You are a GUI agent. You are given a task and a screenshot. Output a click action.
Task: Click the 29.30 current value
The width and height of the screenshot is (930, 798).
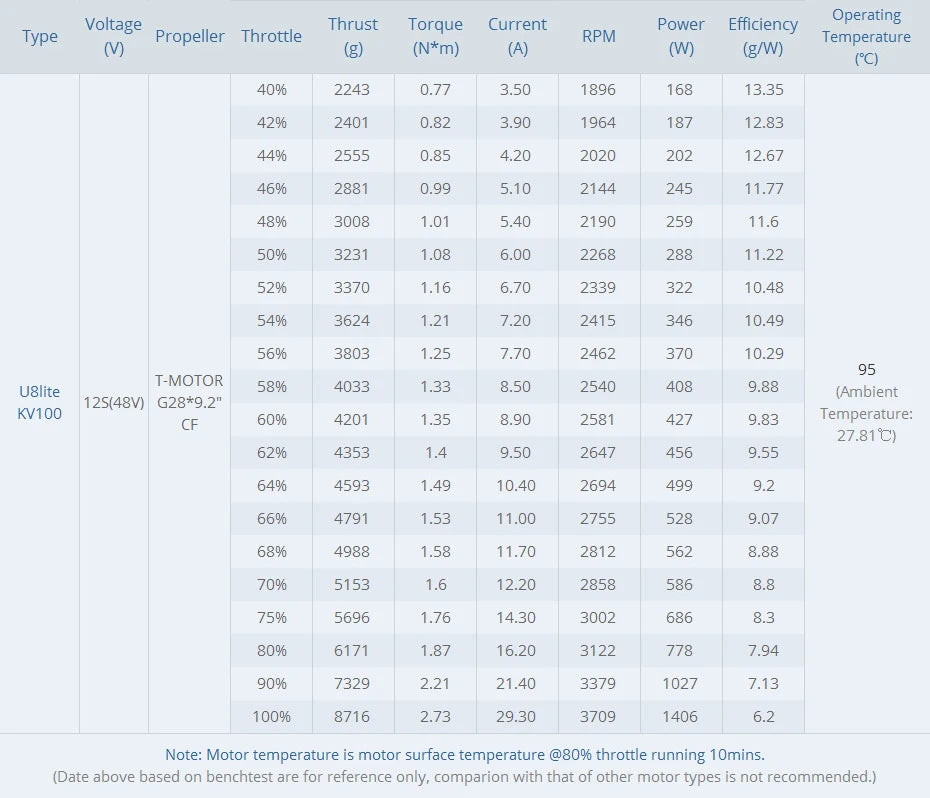pyautogui.click(x=516, y=716)
